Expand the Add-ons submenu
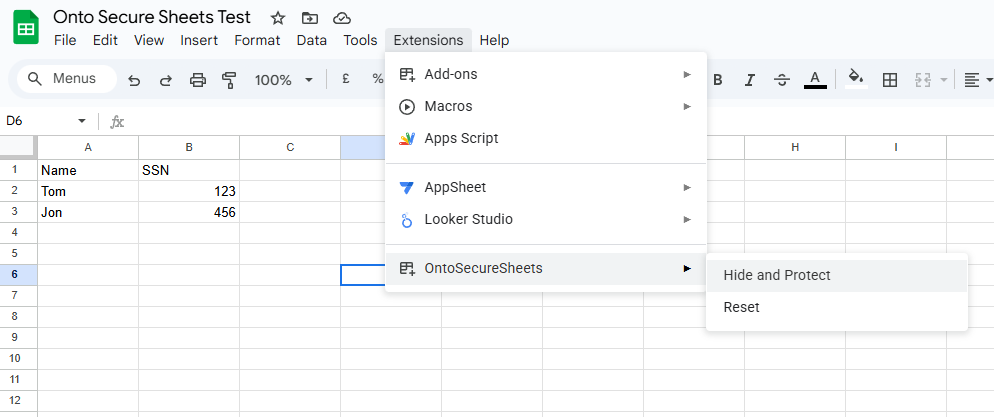 546,75
